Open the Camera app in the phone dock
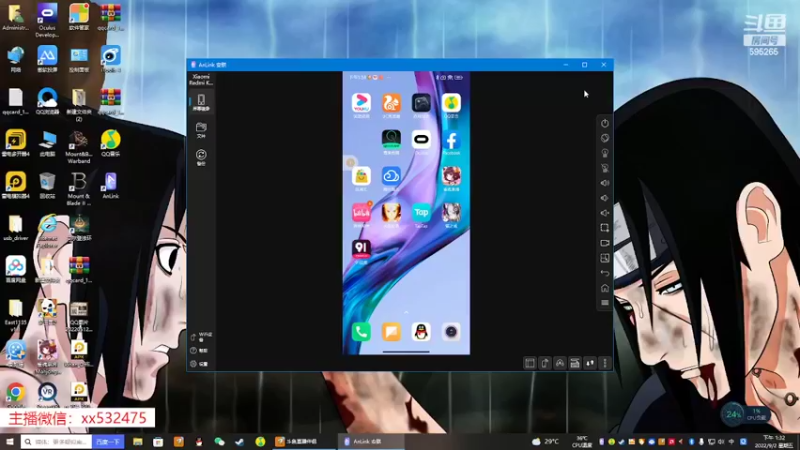The image size is (800, 450). (x=451, y=332)
